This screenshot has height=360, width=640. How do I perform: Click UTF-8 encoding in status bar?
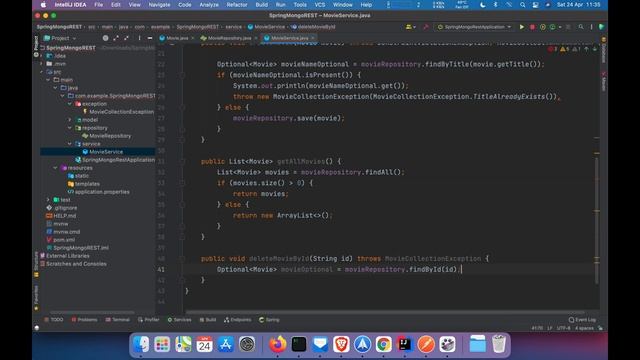pyautogui.click(x=563, y=328)
